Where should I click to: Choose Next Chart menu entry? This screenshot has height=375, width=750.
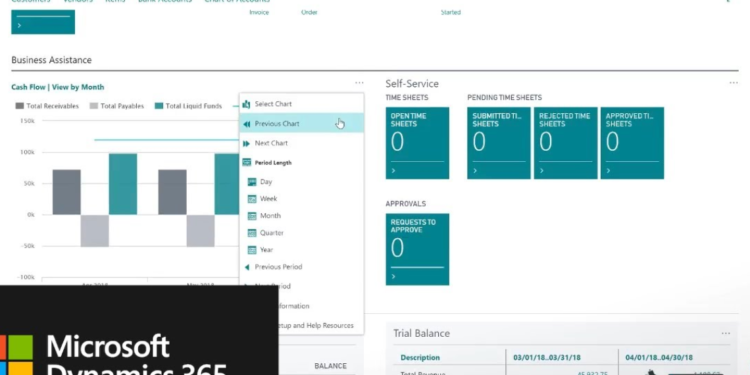301,143
